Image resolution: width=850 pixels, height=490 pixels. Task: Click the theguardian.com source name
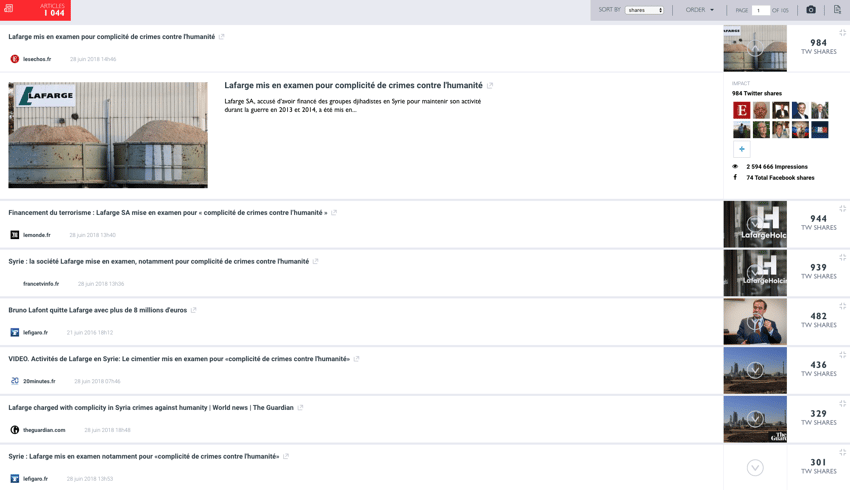click(x=44, y=430)
